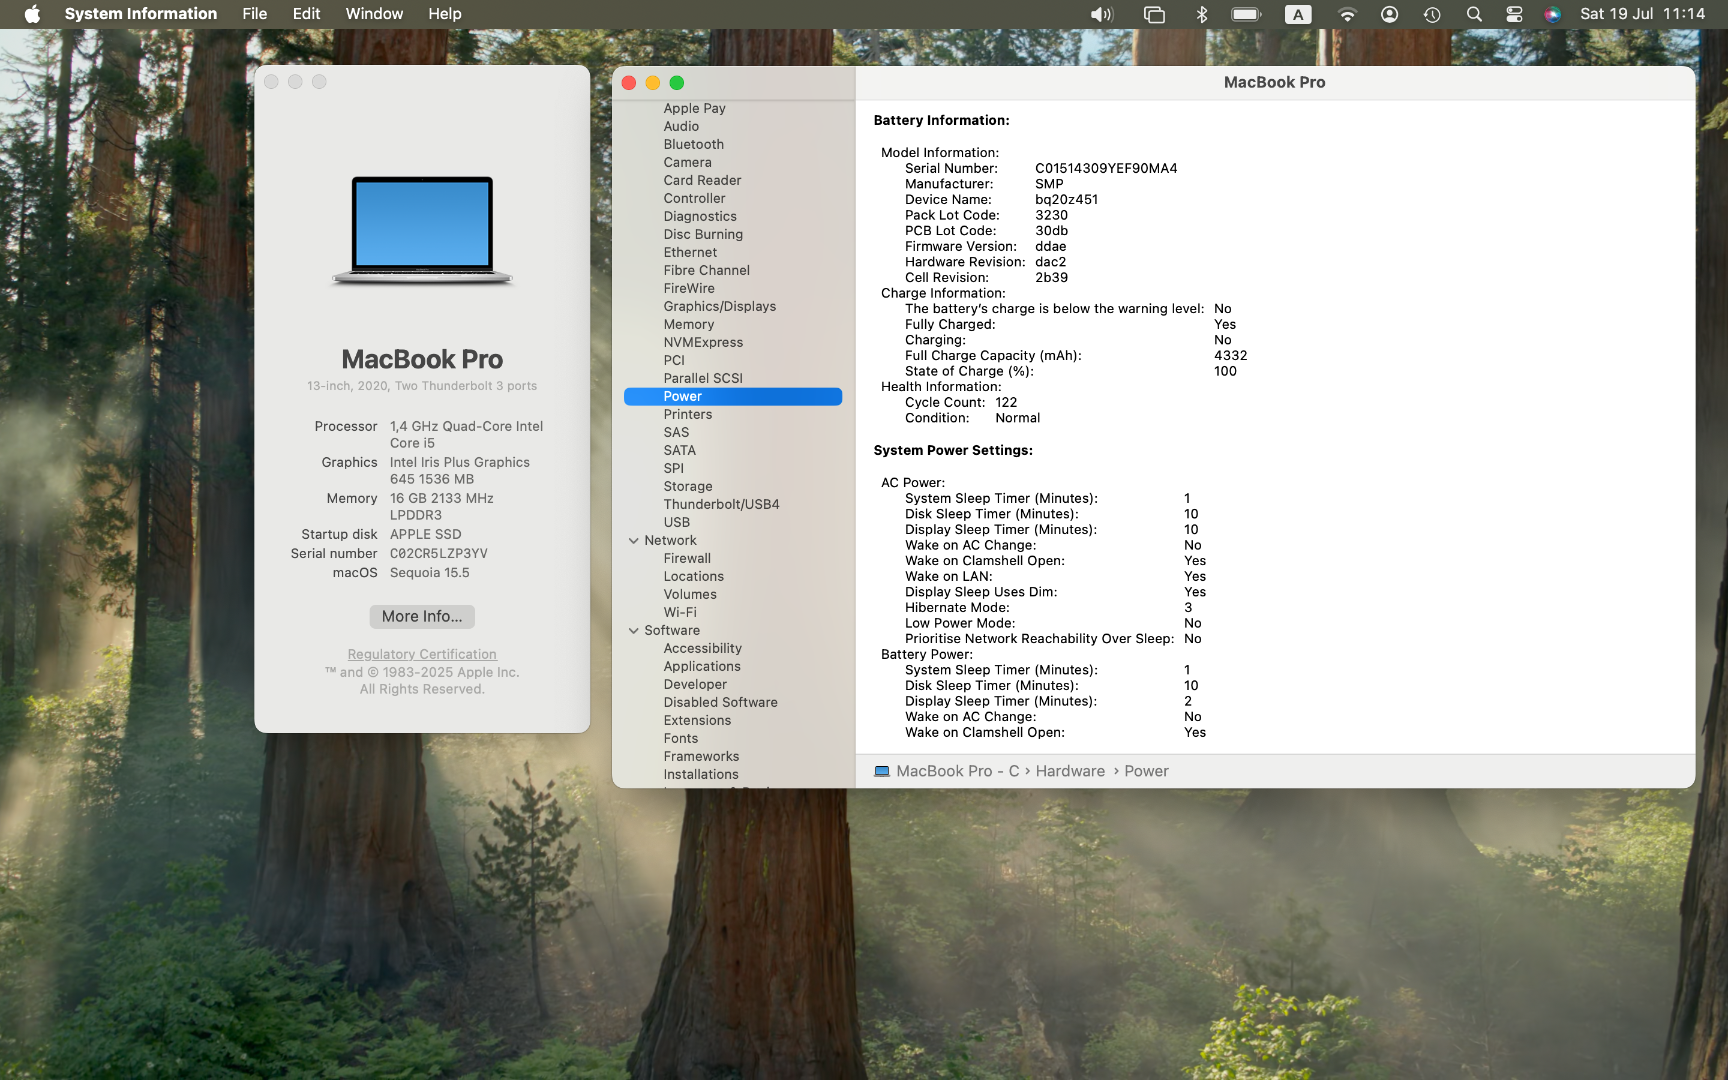The image size is (1728, 1080).
Task: Select Developer under Software
Action: pyautogui.click(x=695, y=684)
